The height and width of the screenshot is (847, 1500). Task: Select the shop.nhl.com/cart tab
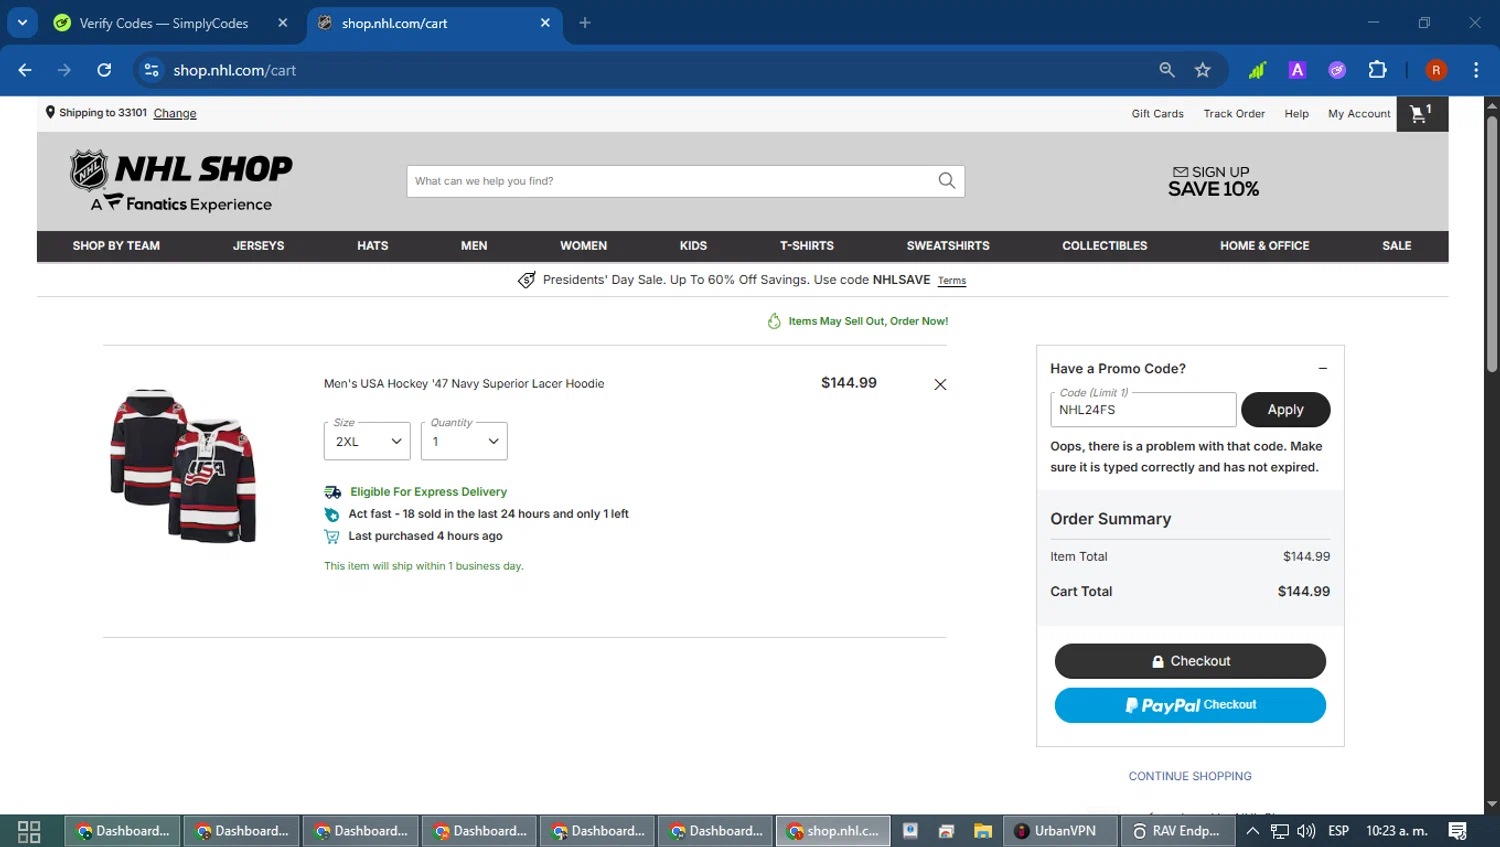click(x=395, y=23)
